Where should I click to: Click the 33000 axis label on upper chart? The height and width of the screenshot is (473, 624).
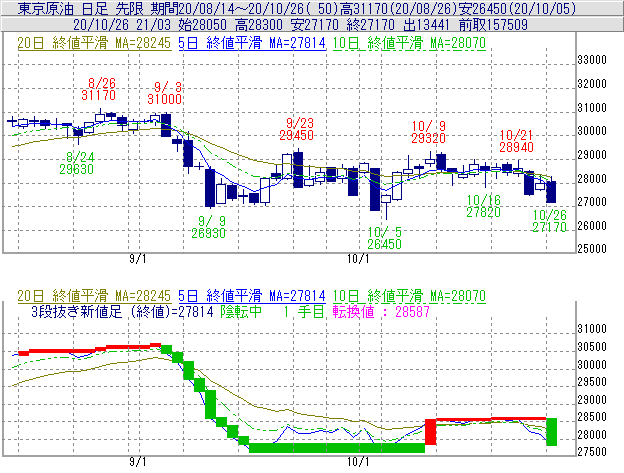click(592, 60)
